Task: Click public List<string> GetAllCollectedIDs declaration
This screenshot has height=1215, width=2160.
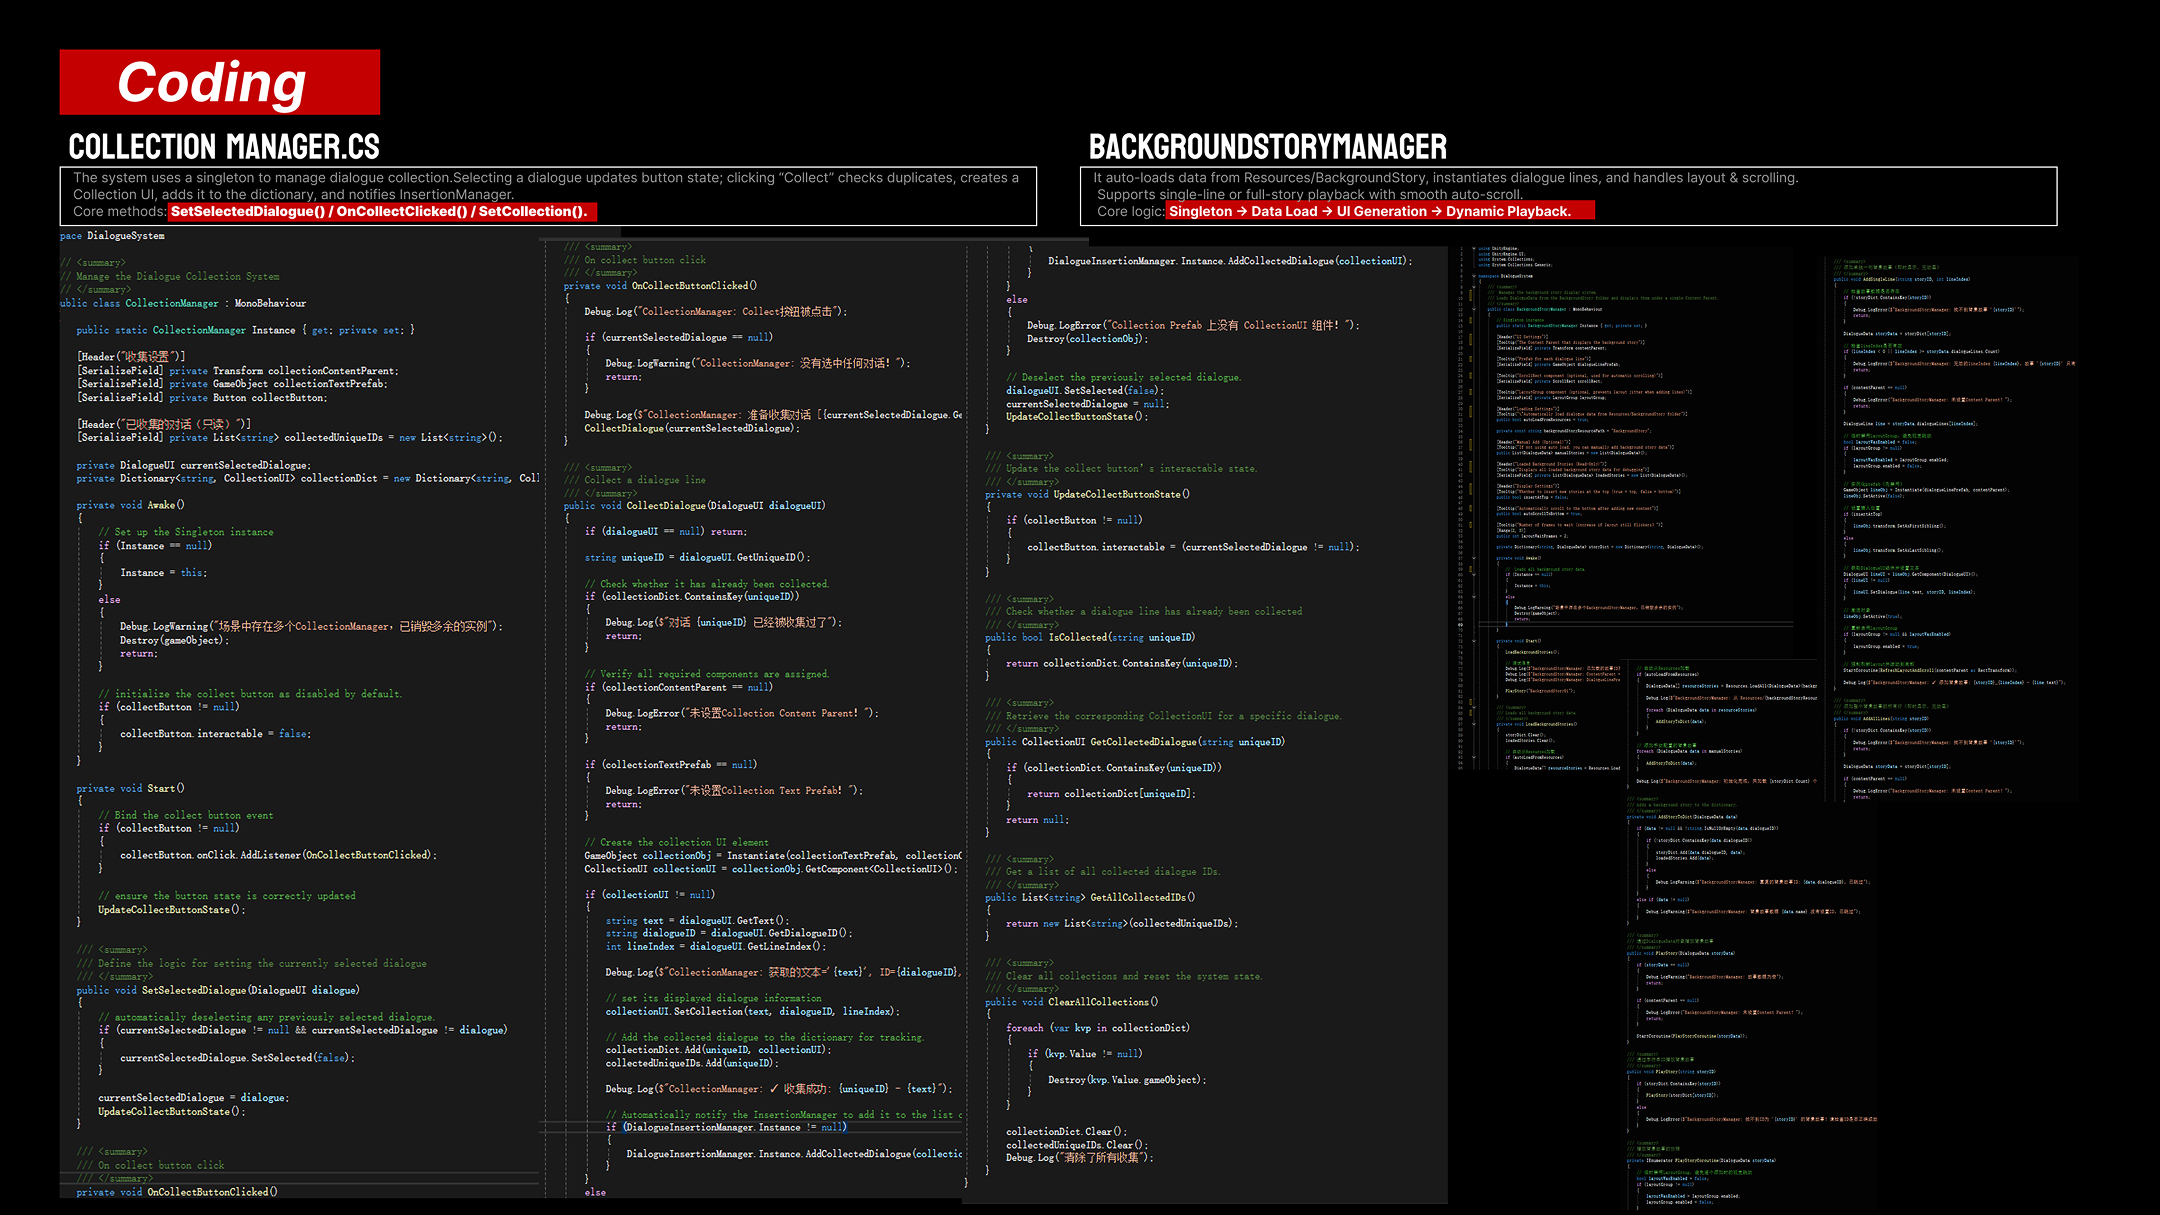Action: click(x=1089, y=897)
